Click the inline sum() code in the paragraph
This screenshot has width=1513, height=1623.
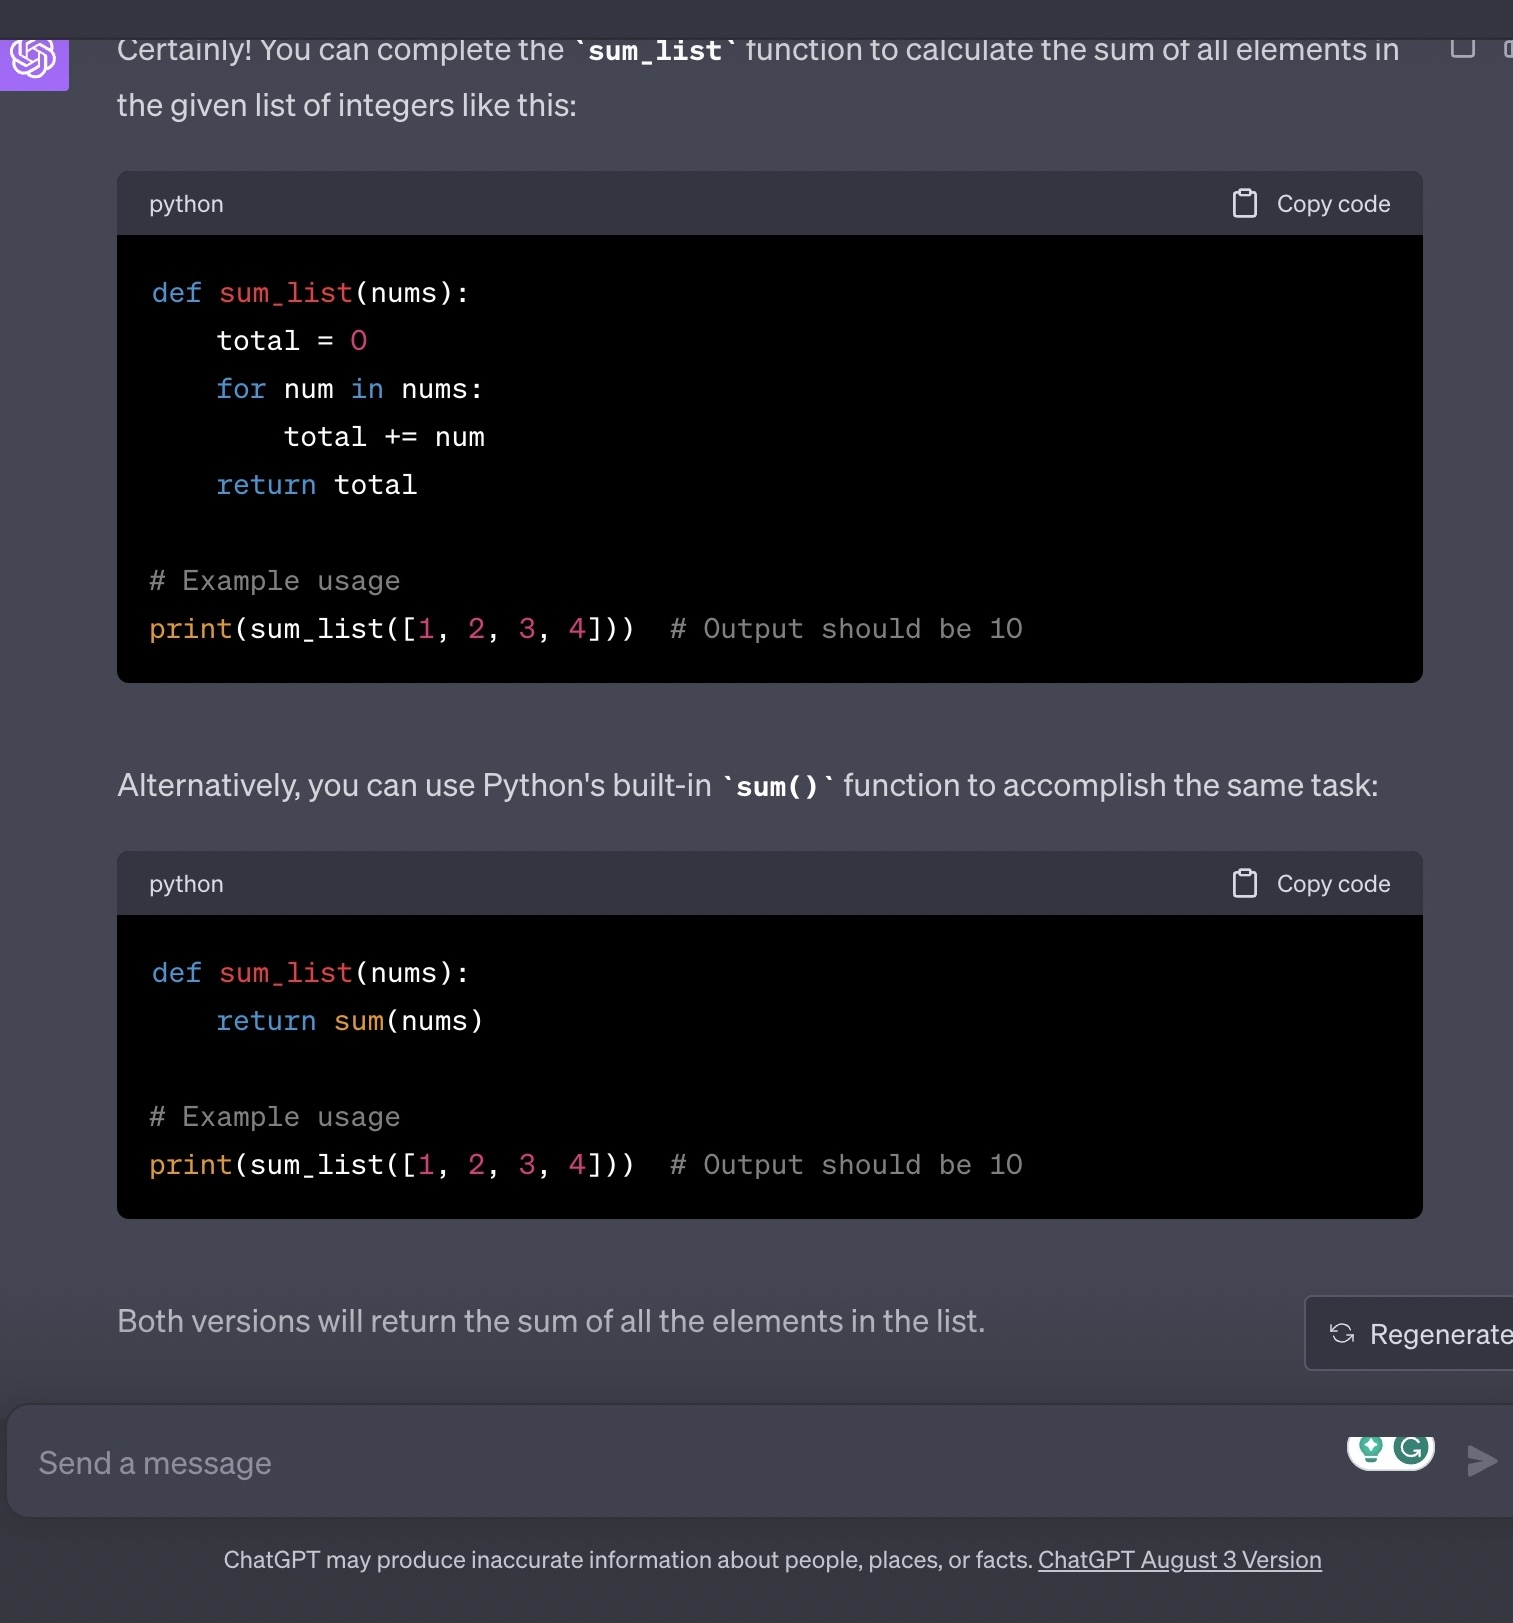pyautogui.click(x=776, y=787)
